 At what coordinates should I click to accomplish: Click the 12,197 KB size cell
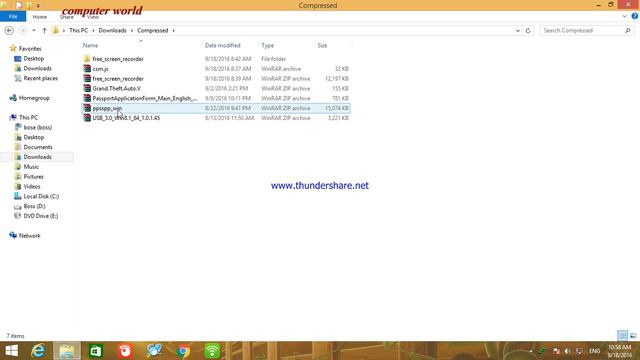point(337,78)
